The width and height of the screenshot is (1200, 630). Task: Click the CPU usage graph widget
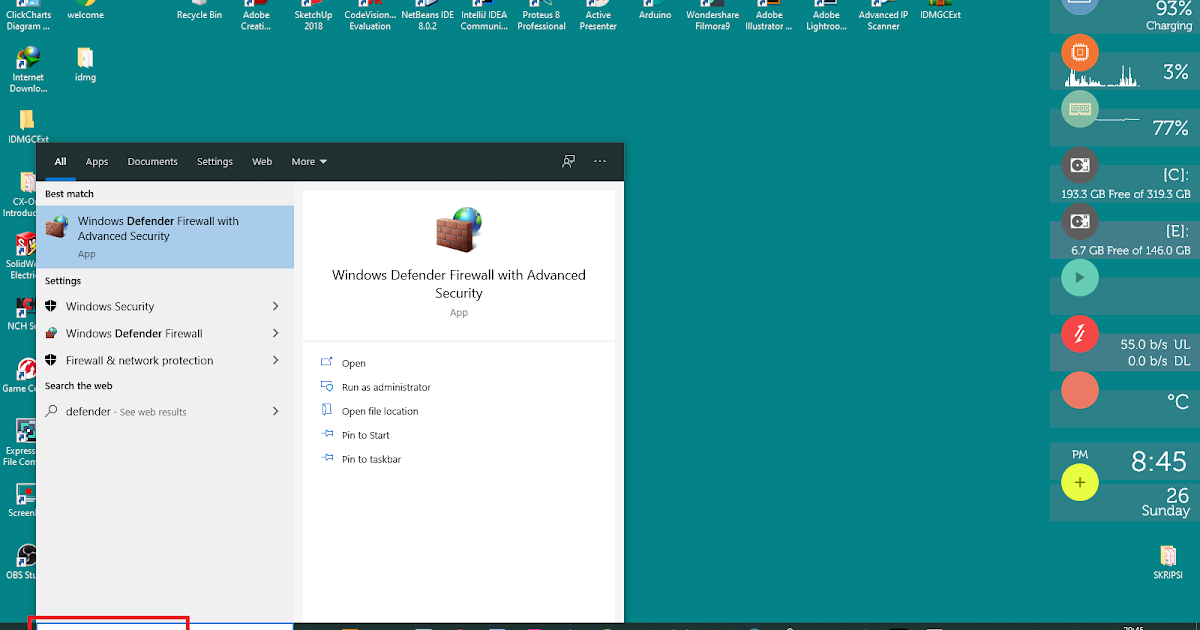point(1101,76)
